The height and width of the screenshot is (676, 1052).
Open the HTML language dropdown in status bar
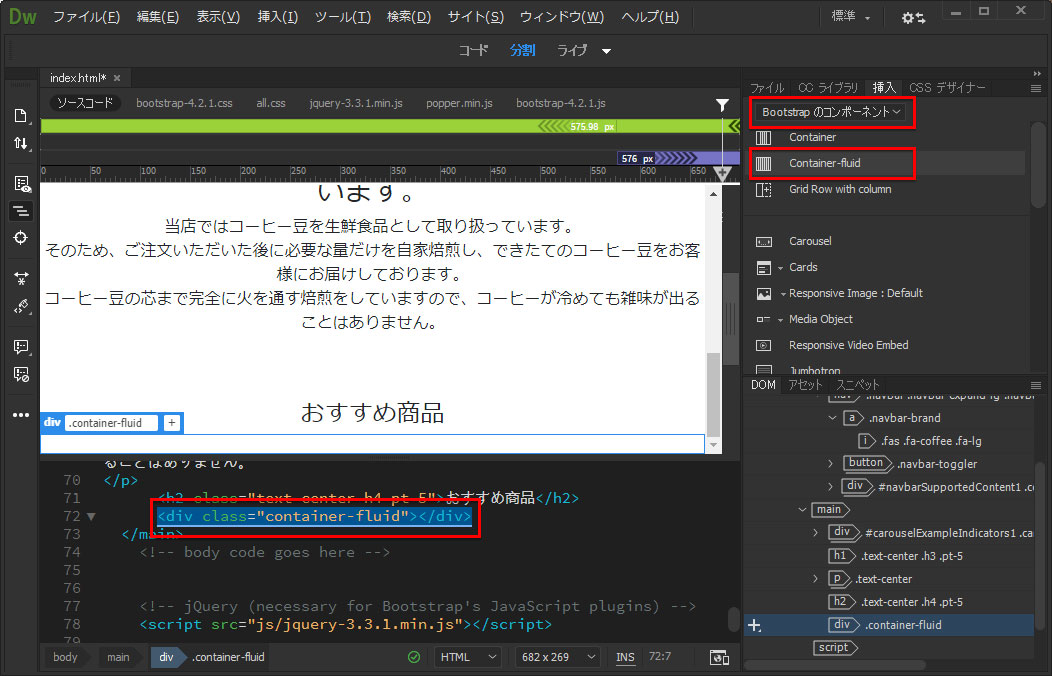[468, 657]
